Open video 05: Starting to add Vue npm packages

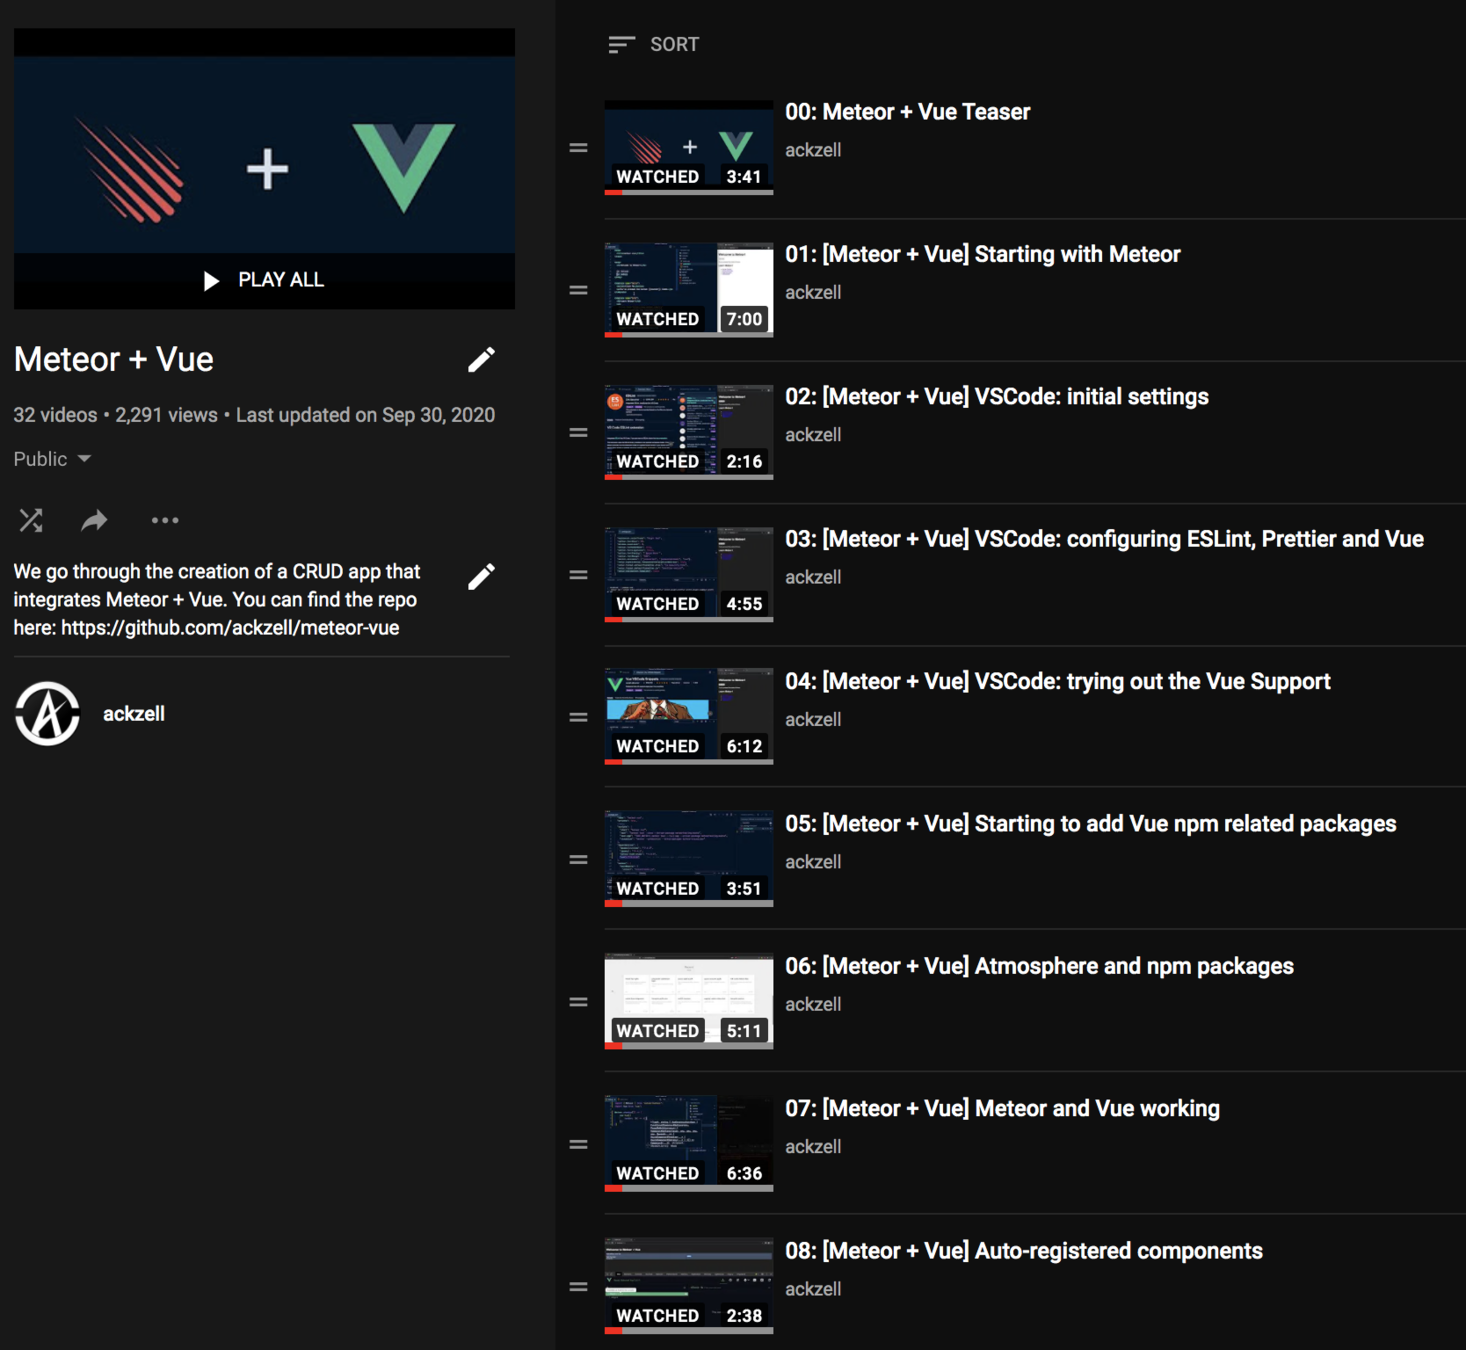click(1090, 824)
